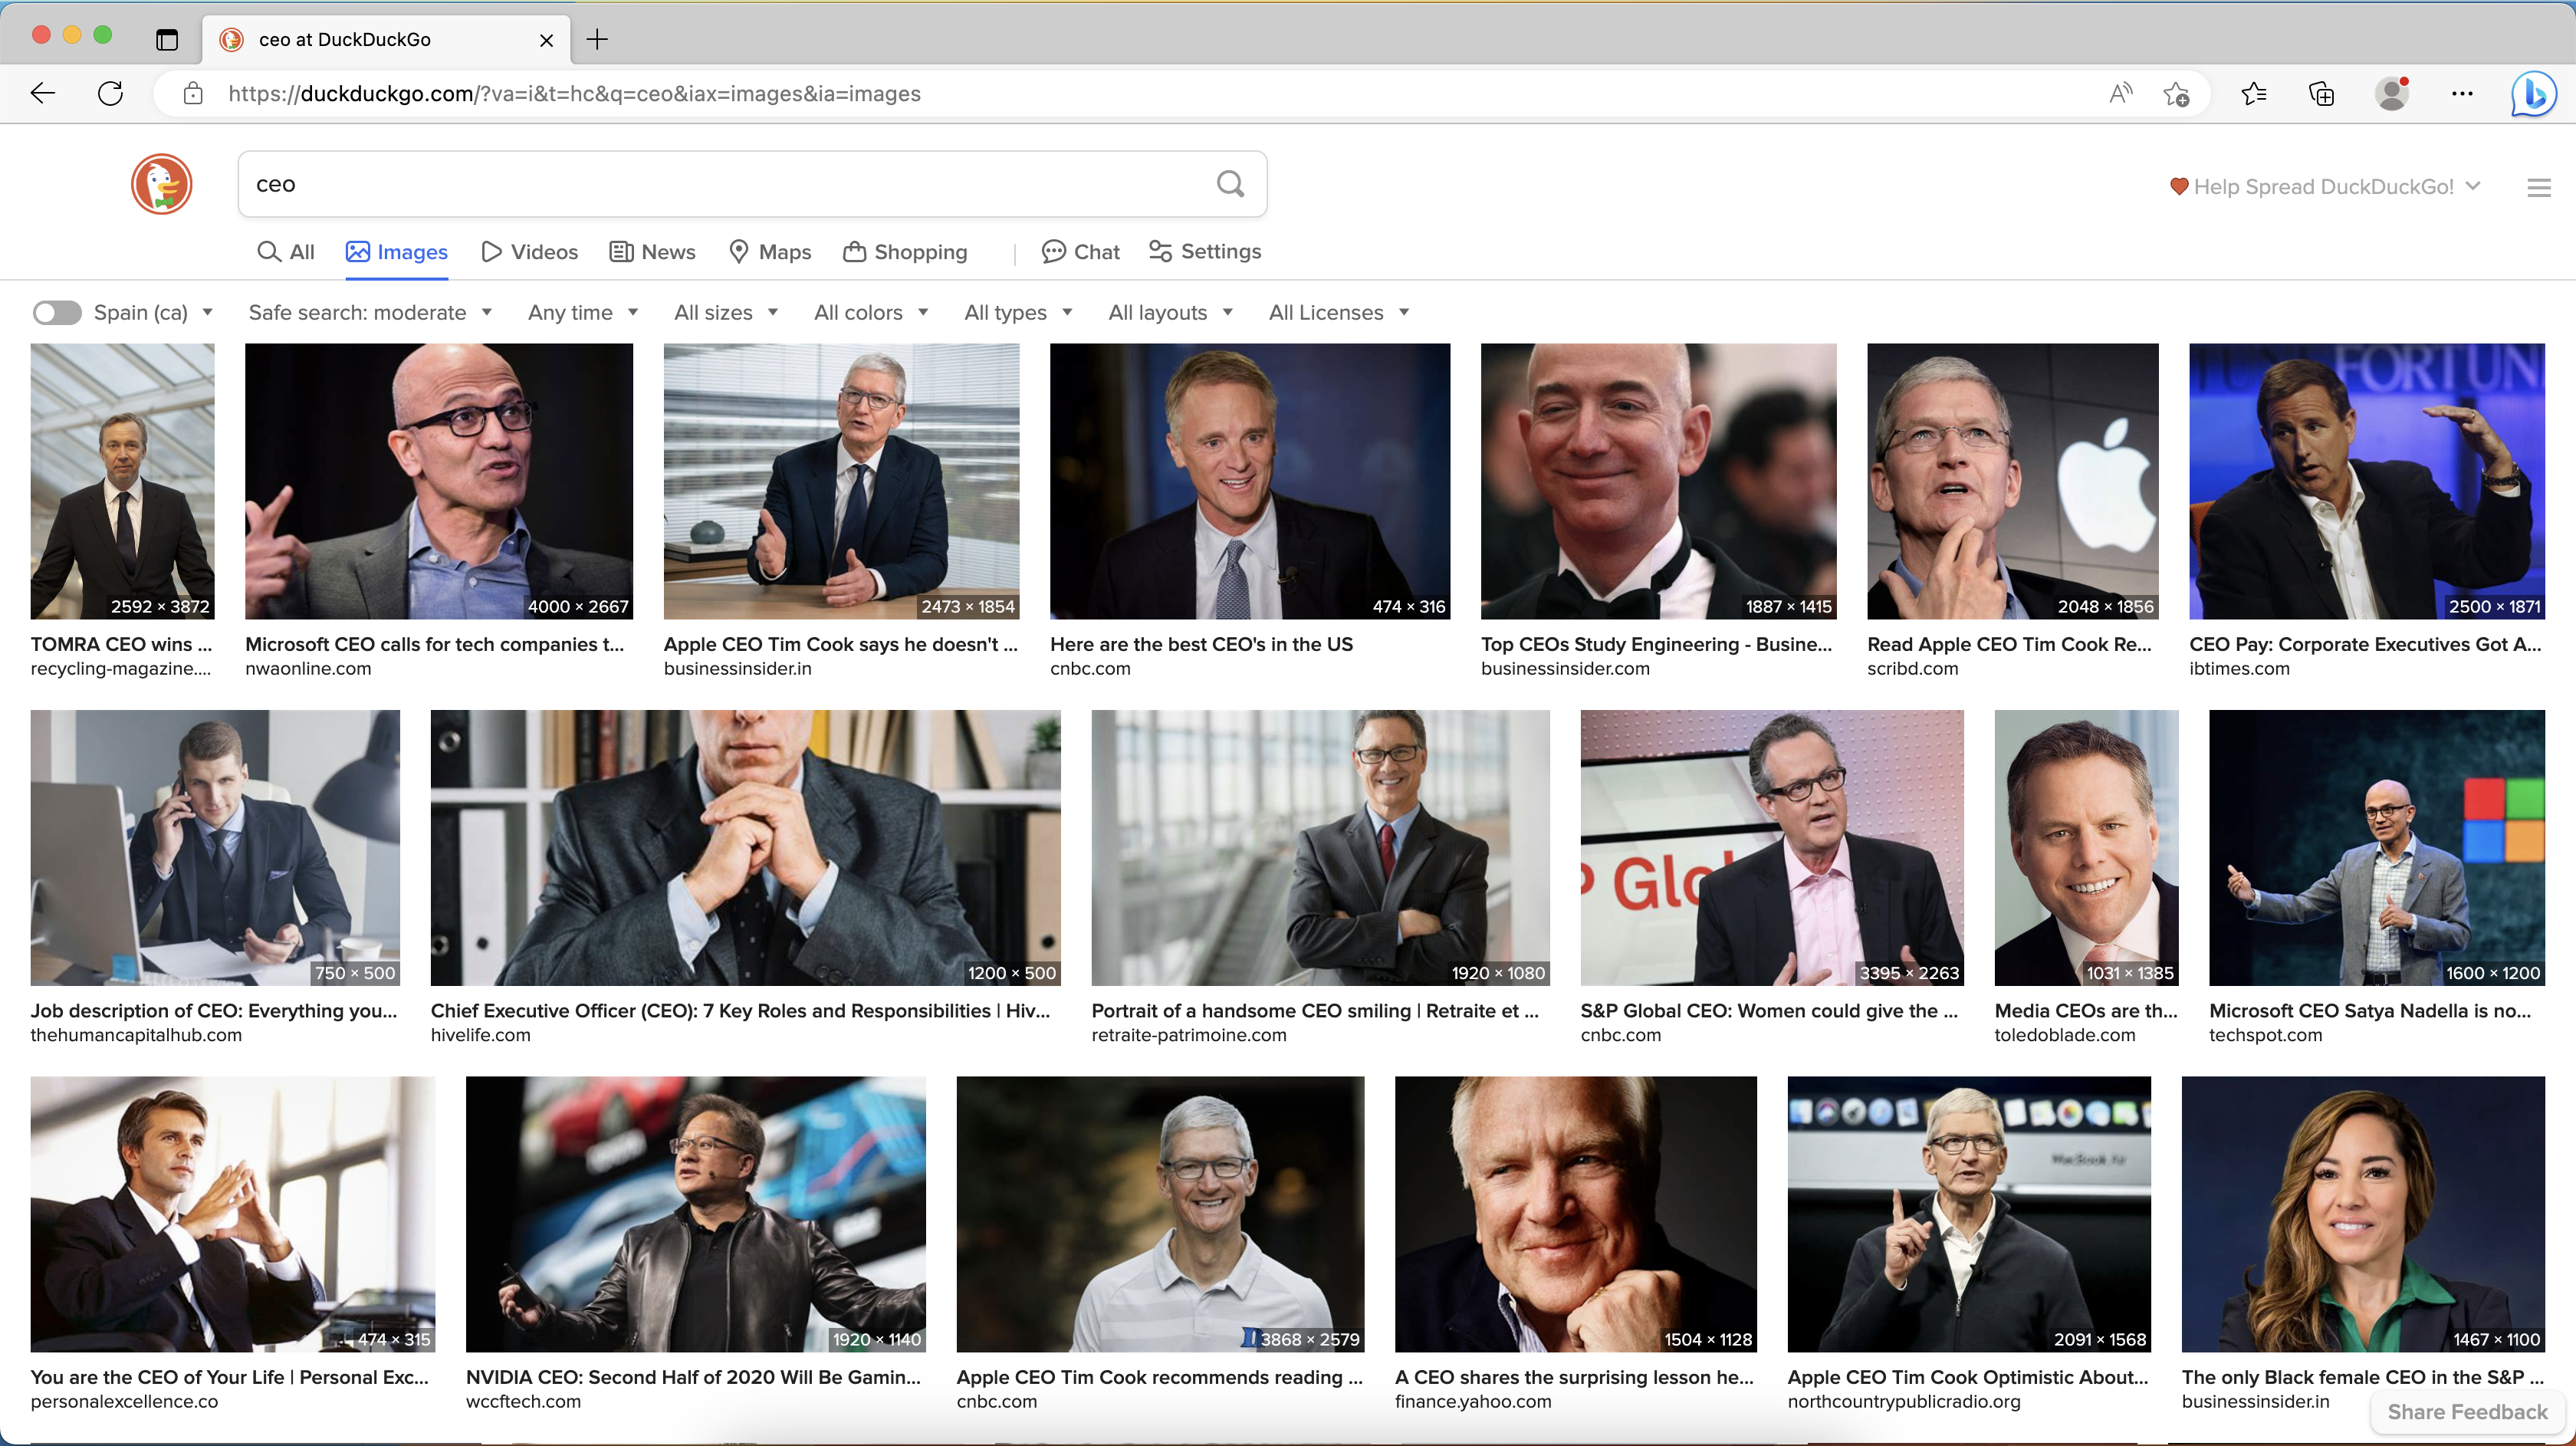Viewport: 2576px width, 1446px height.
Task: Click the retraite-patrimoine.com source link
Action: point(1189,1035)
